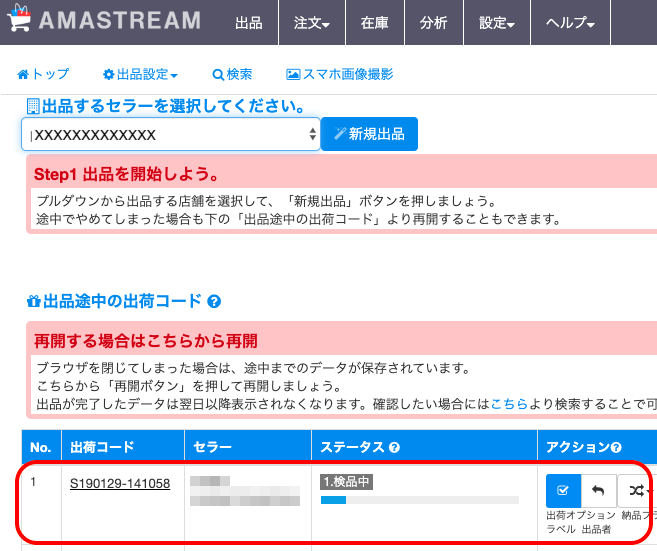Click the 出荷コード column header
The image size is (657, 551).
102,447
